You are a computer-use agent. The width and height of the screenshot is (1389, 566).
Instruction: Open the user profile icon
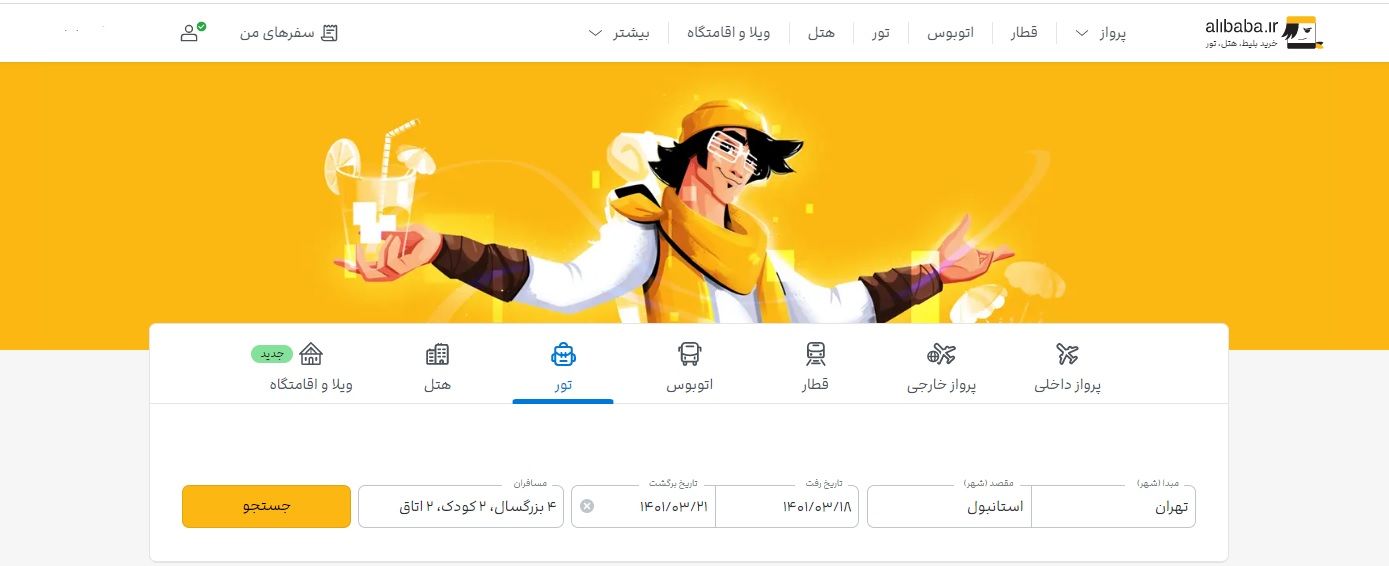tap(191, 32)
